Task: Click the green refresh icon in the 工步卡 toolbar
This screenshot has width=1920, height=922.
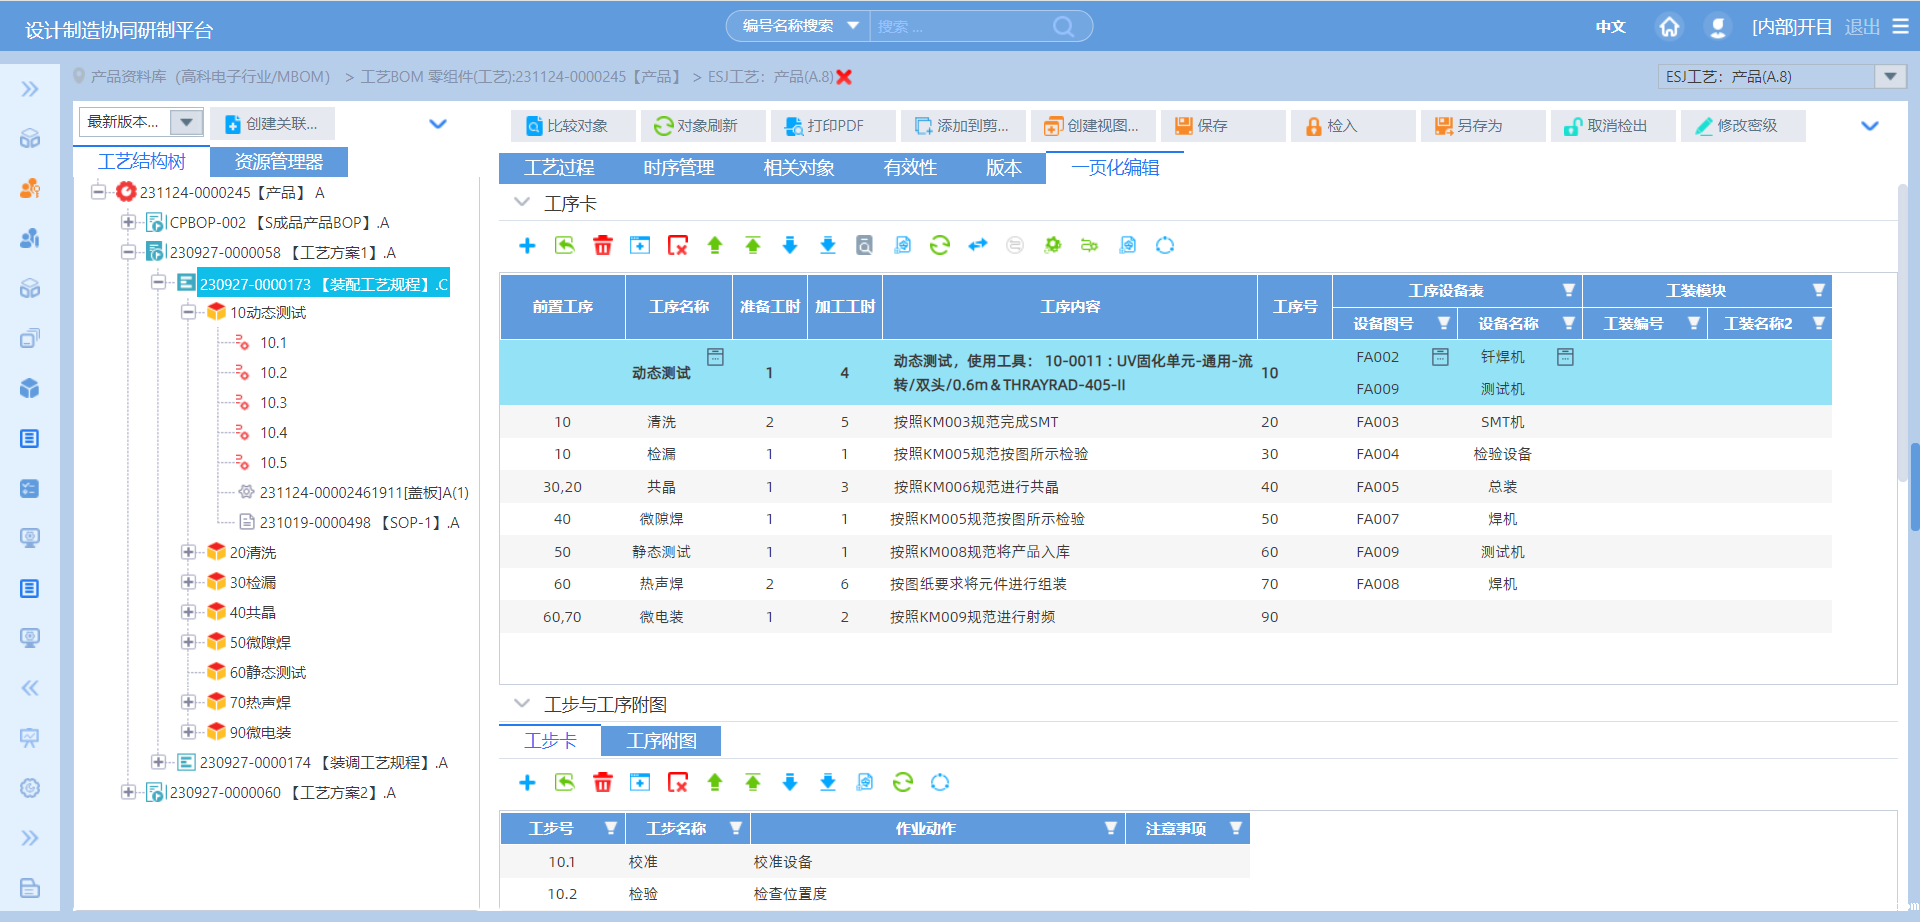Action: (902, 782)
